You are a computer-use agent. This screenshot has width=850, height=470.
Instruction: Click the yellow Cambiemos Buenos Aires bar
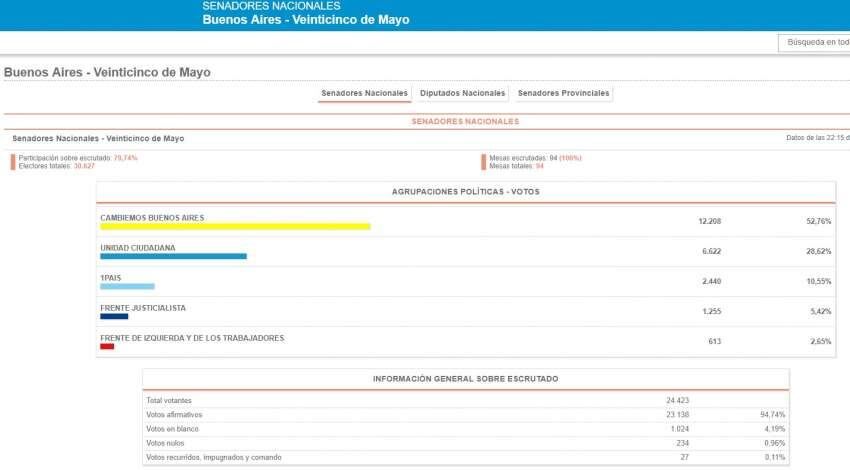(235, 227)
